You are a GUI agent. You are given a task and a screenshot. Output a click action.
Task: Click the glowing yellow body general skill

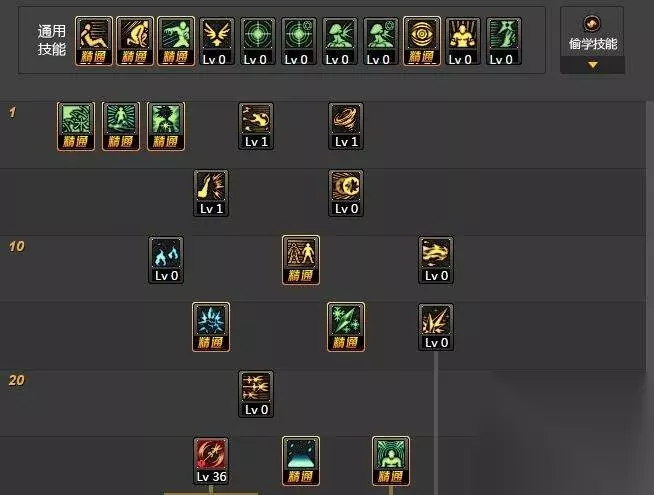(463, 41)
